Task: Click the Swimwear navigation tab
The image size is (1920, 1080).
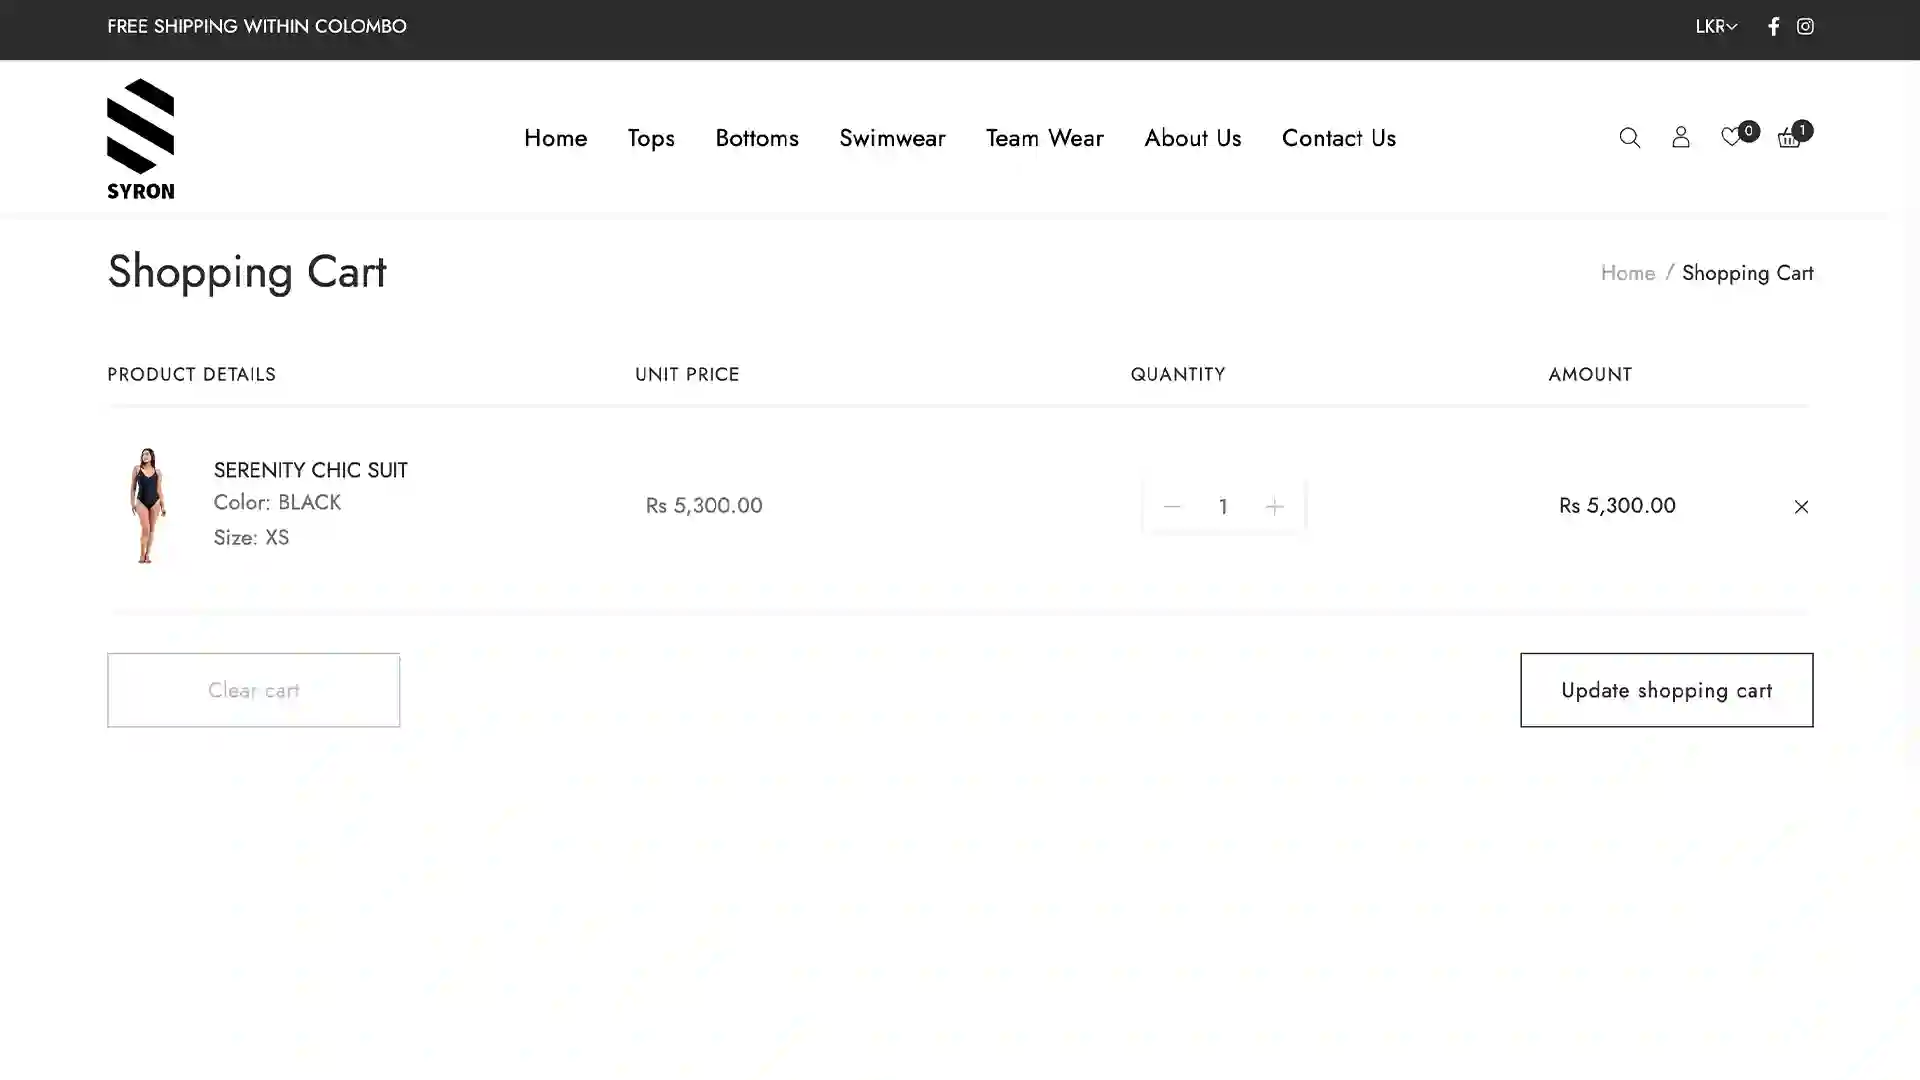Action: pos(893,137)
